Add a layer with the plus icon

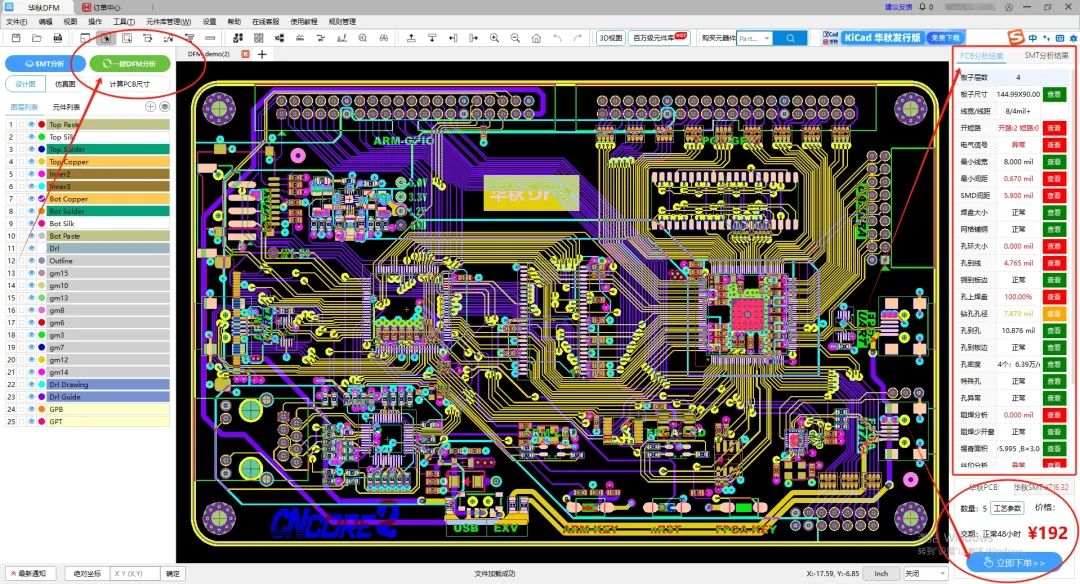click(150, 107)
